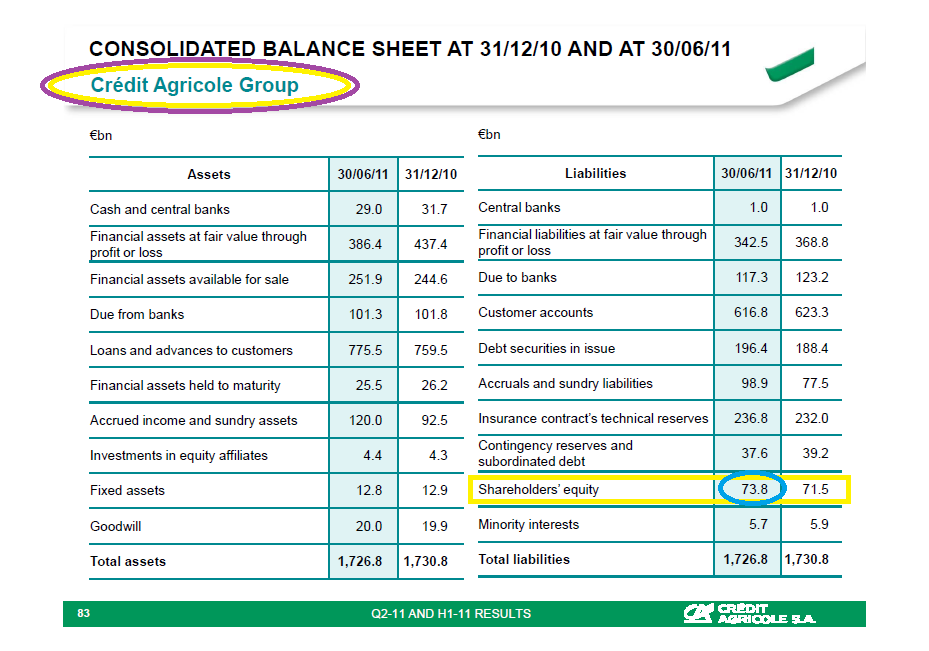Click the green ribbon graphic at top right
Image resolution: width=929 pixels, height=651 pixels.
789,65
